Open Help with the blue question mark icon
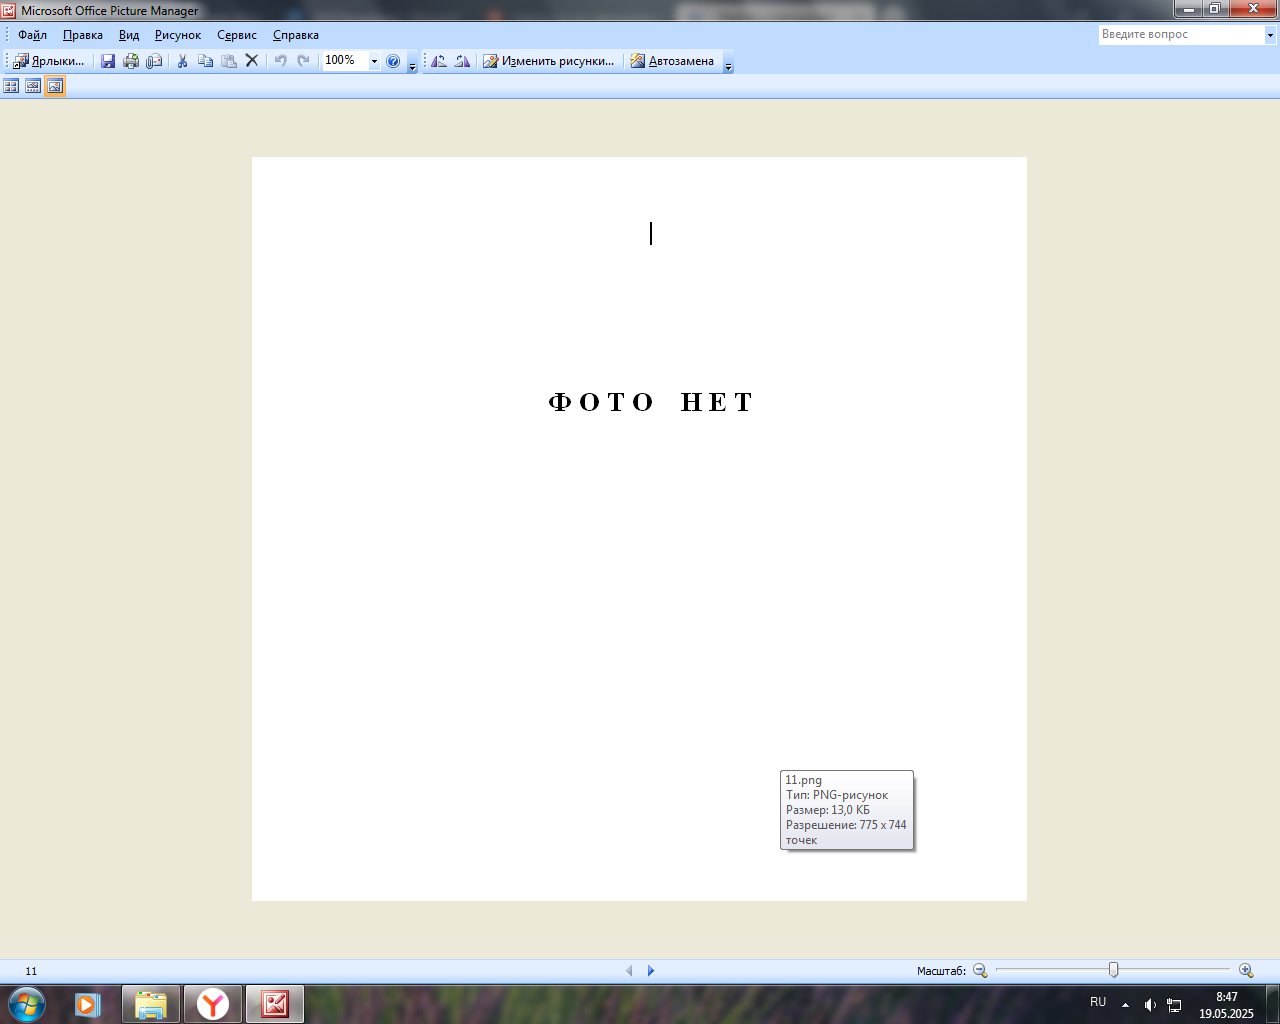This screenshot has width=1280, height=1024. tap(393, 61)
